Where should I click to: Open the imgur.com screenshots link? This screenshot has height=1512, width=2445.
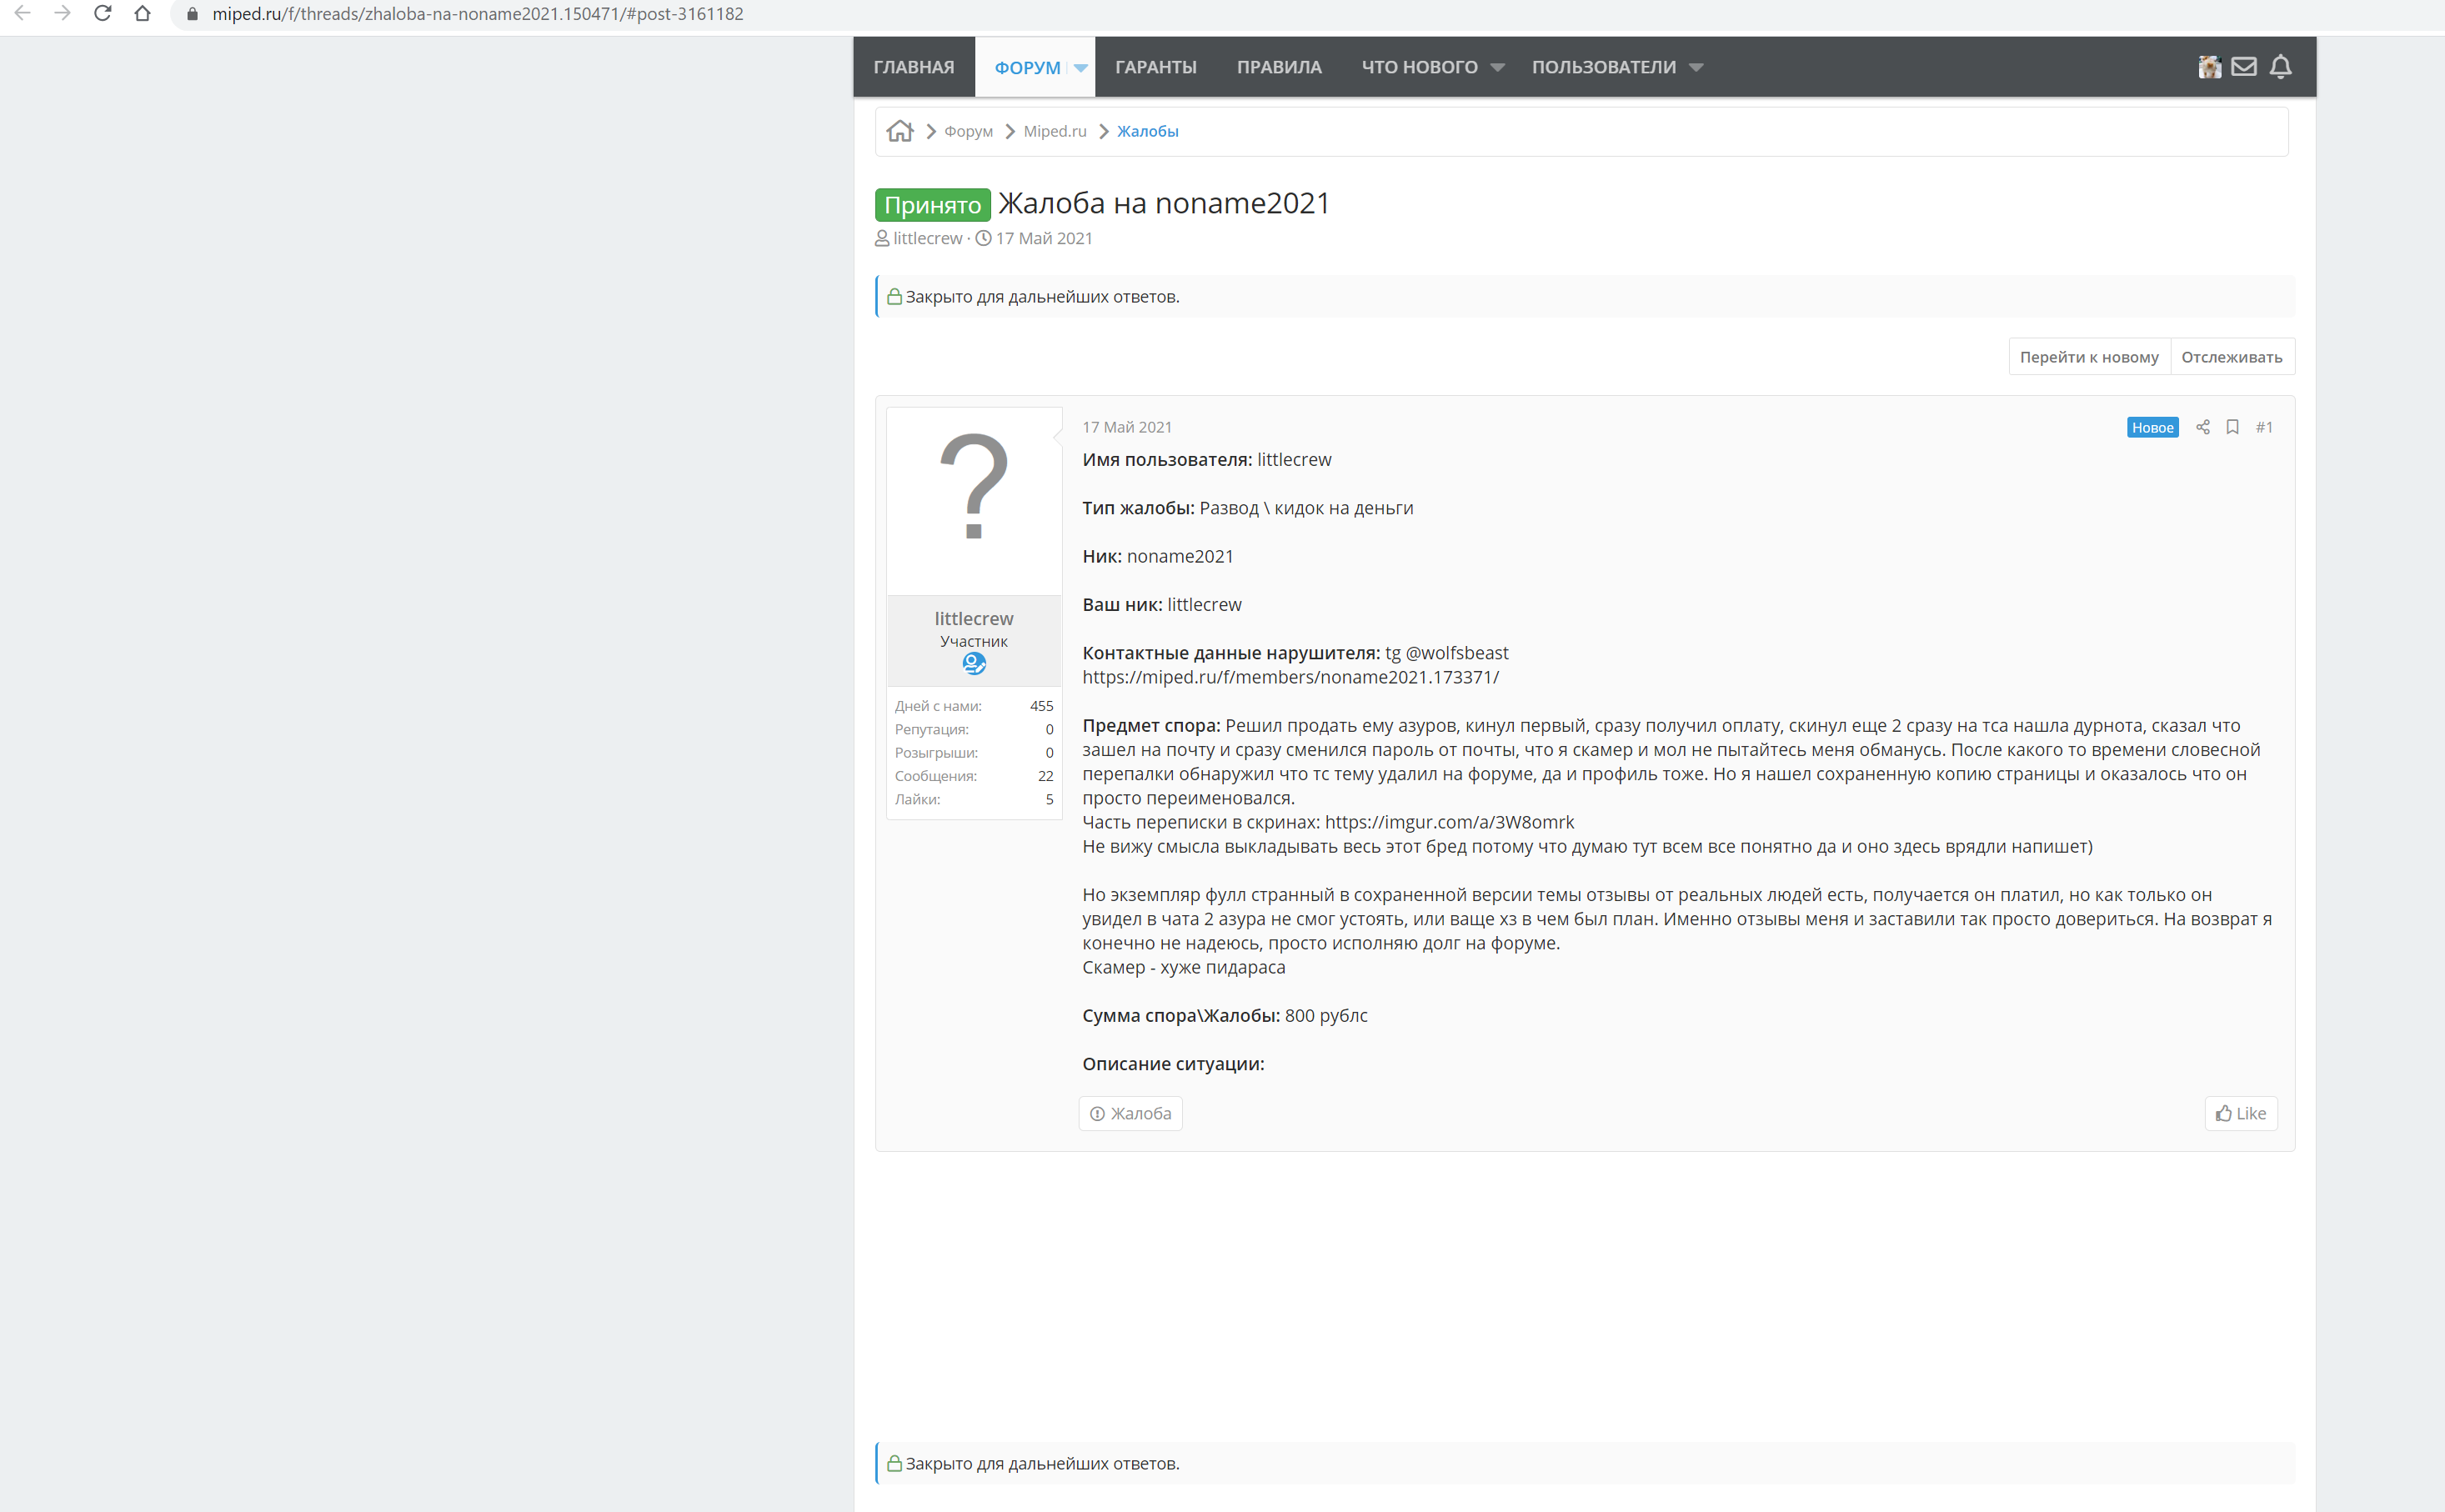[x=1449, y=822]
